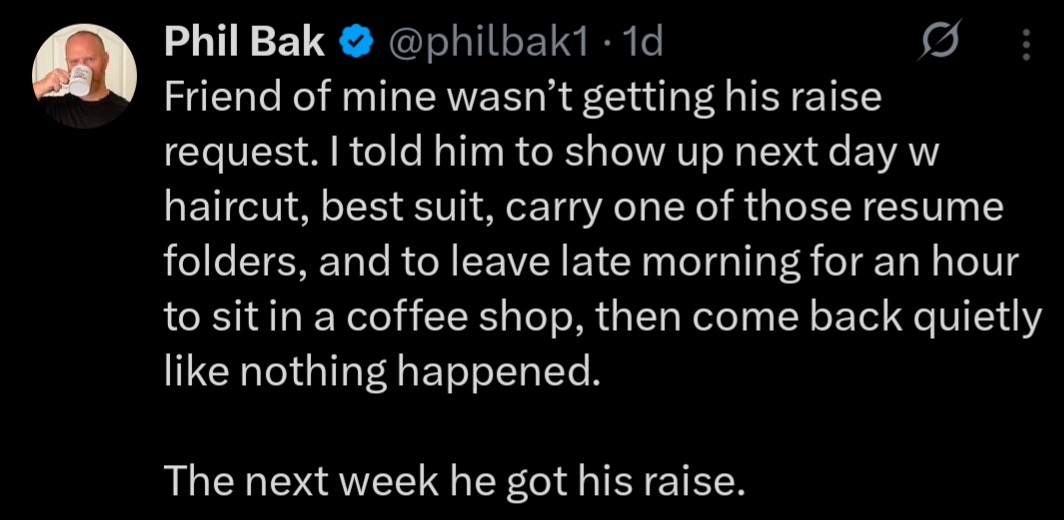
Task: Open the three-dot more options menu
Action: click(1026, 43)
